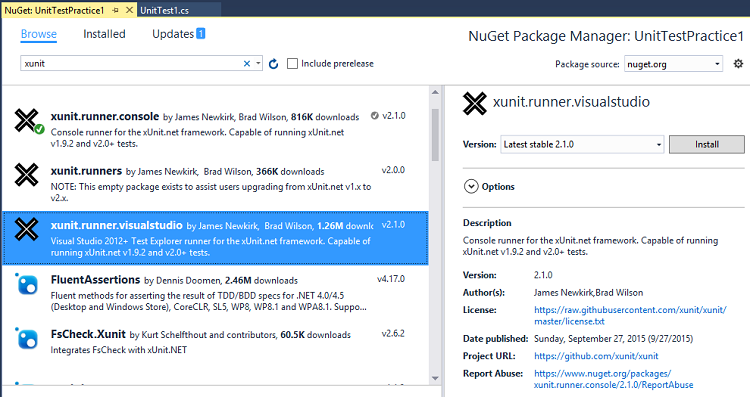Image resolution: width=750 pixels, height=397 pixels.
Task: Click the v2.6.2 version text of FsCheck.Xunit
Action: pyautogui.click(x=393, y=333)
